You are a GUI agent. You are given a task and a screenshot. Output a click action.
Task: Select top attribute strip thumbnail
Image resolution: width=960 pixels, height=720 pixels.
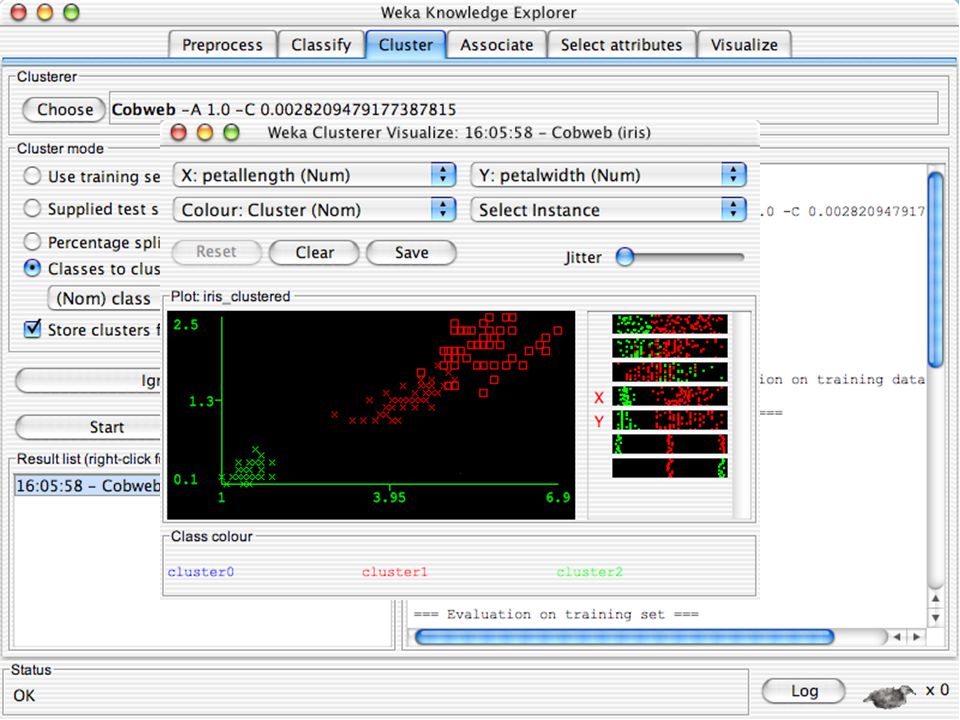(x=670, y=324)
